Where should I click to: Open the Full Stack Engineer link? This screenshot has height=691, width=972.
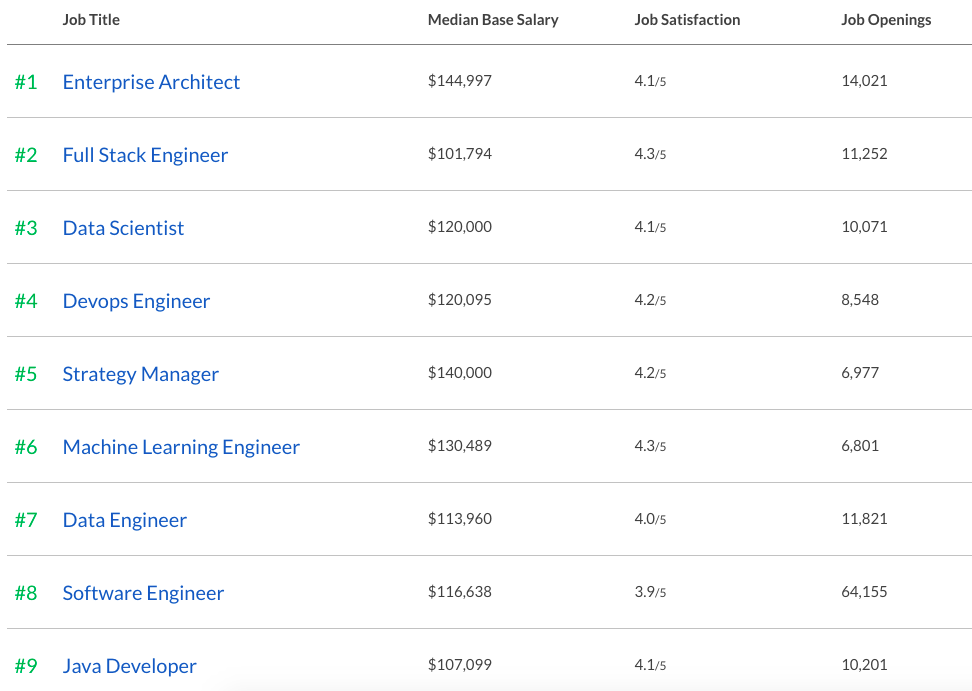point(145,155)
